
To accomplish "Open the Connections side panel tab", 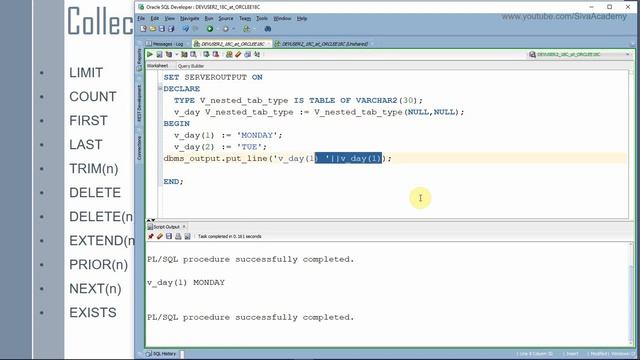I will point(139,148).
